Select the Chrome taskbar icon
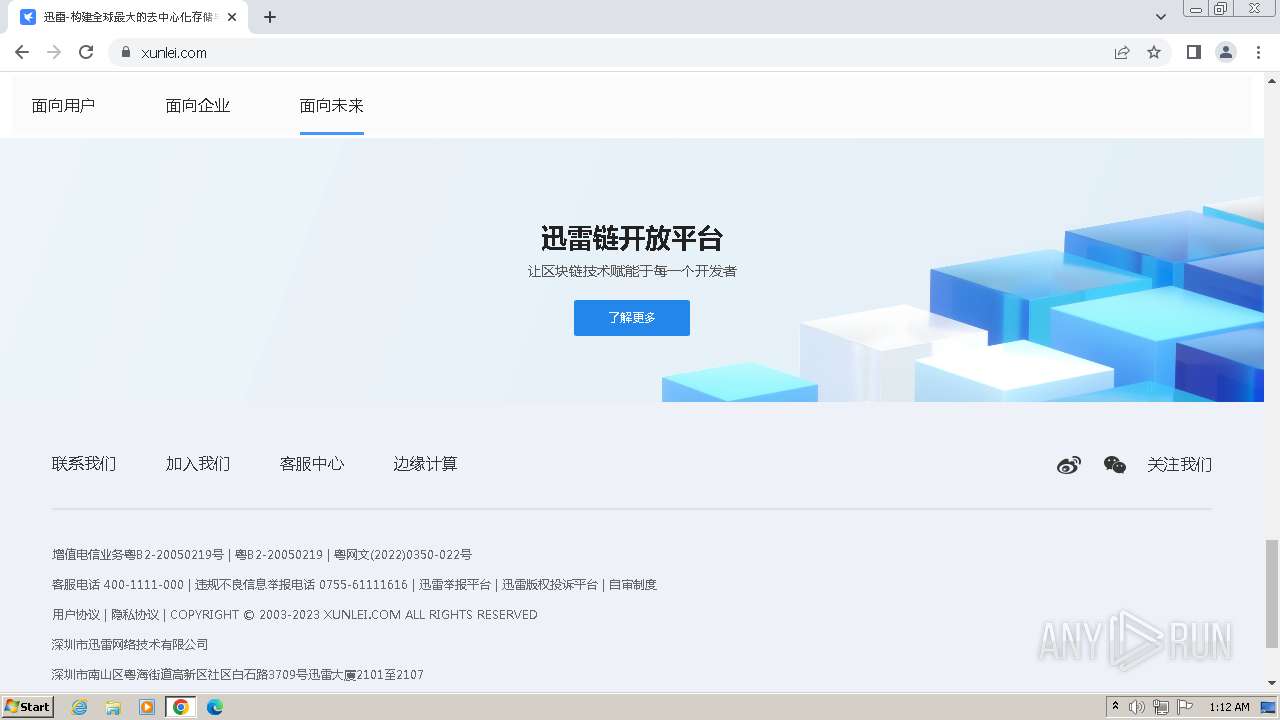Viewport: 1280px width, 720px height. click(x=181, y=707)
